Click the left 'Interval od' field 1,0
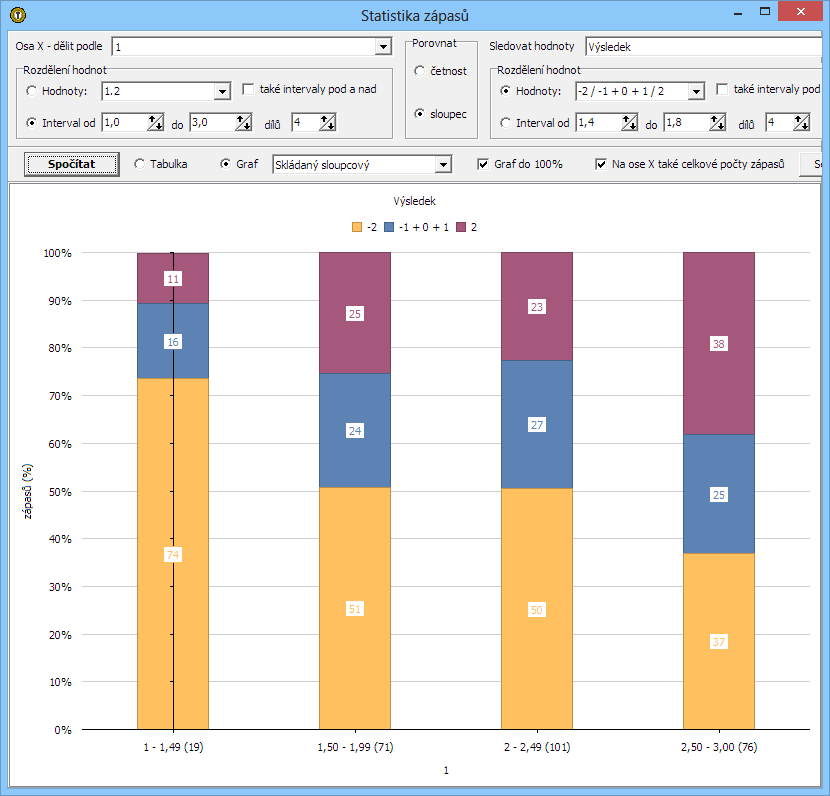 coord(125,122)
